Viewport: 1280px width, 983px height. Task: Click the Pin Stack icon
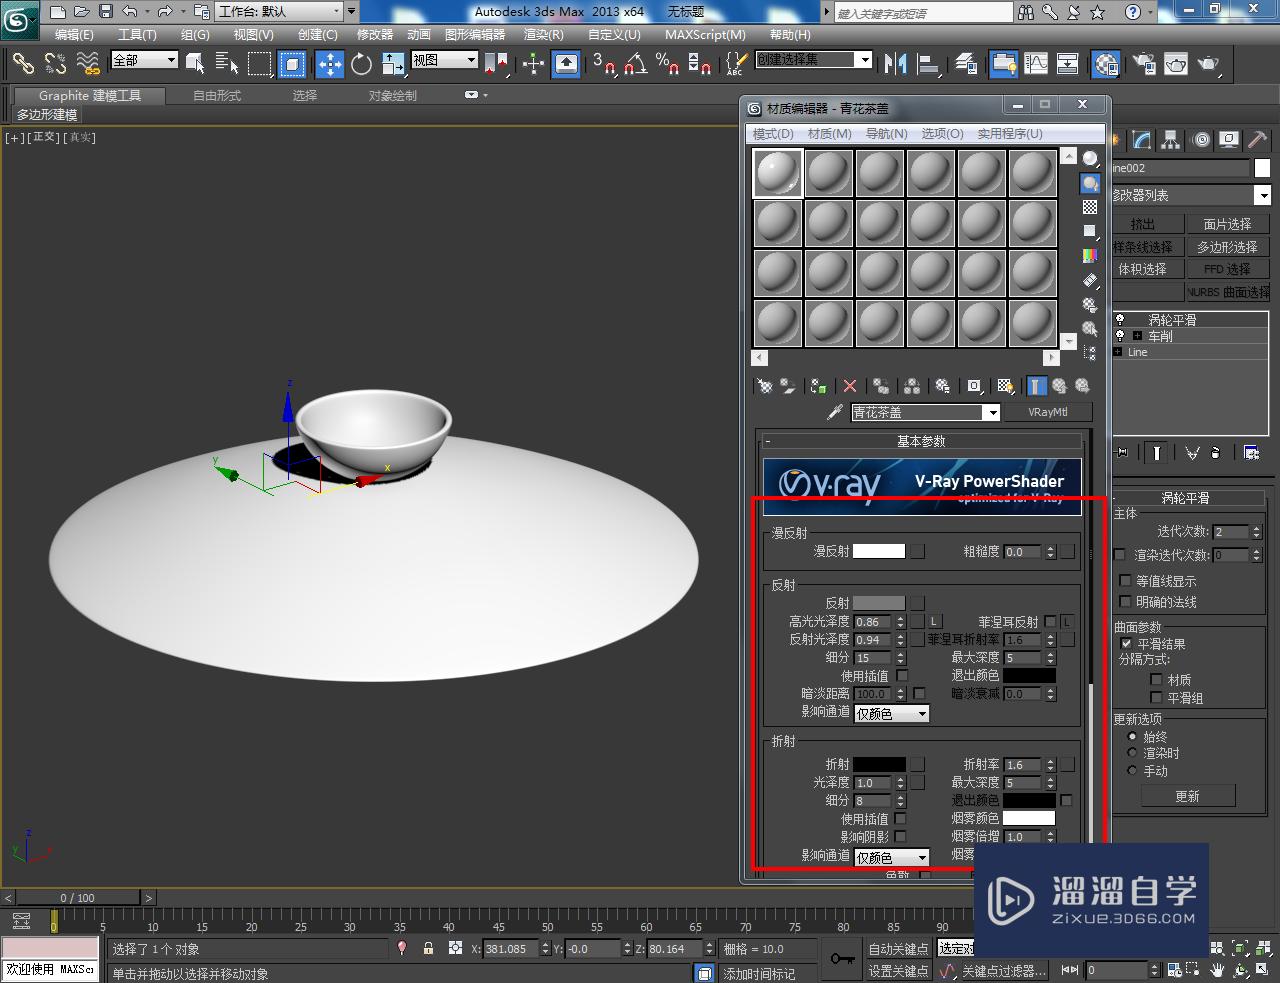(1123, 453)
